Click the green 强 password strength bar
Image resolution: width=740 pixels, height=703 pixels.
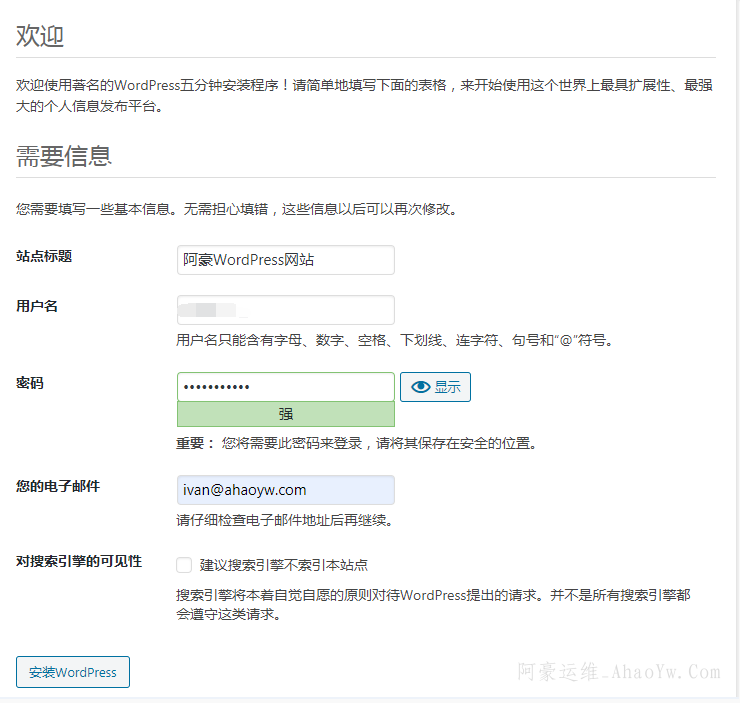click(285, 414)
